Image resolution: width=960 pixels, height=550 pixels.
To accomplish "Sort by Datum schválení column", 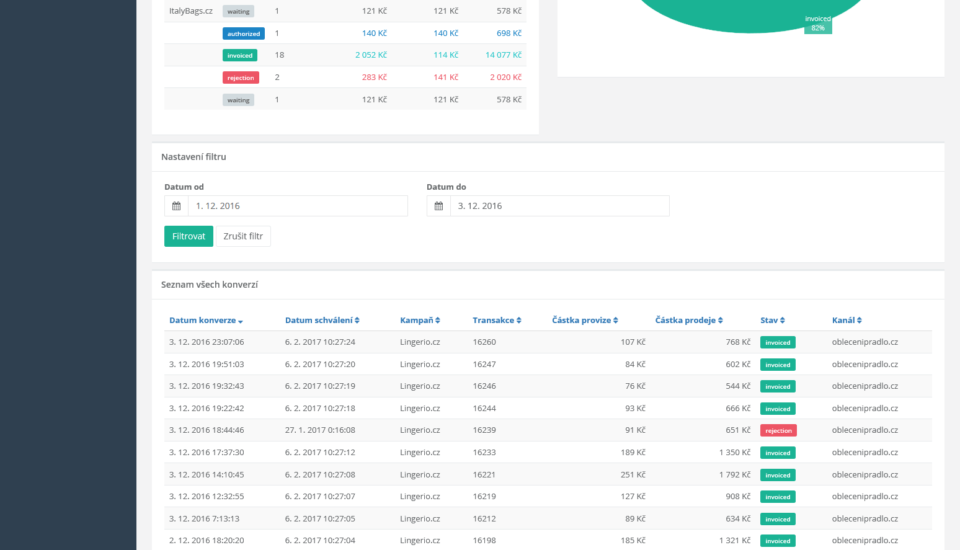I will point(322,320).
